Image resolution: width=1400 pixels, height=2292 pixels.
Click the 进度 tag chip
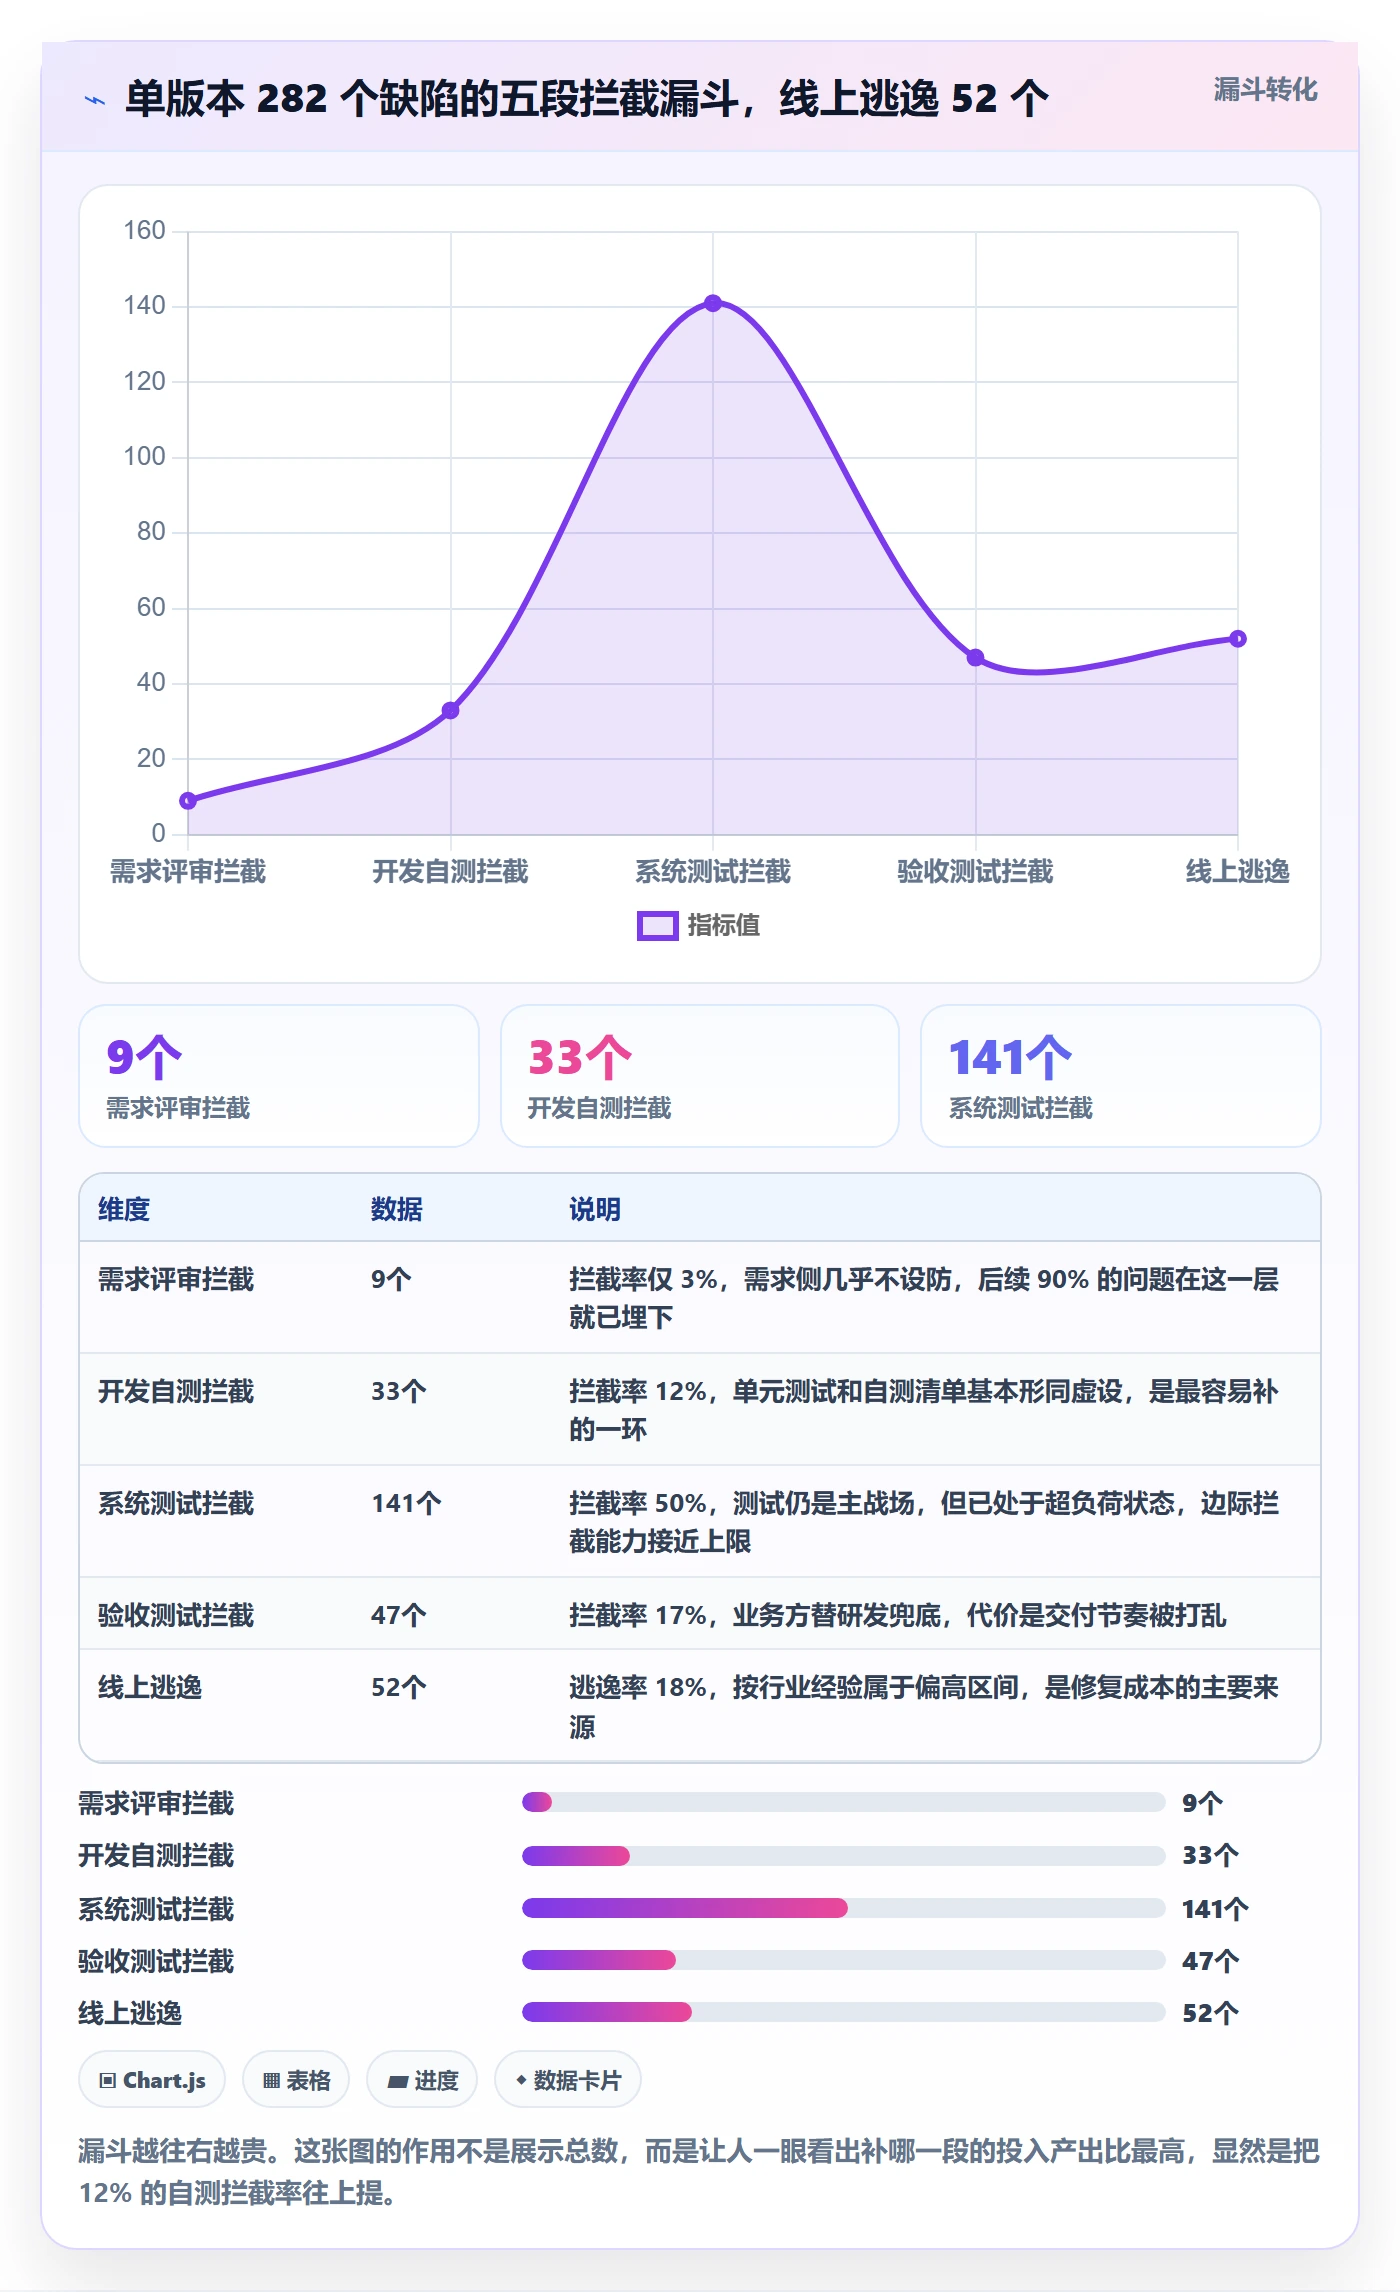coord(422,2080)
